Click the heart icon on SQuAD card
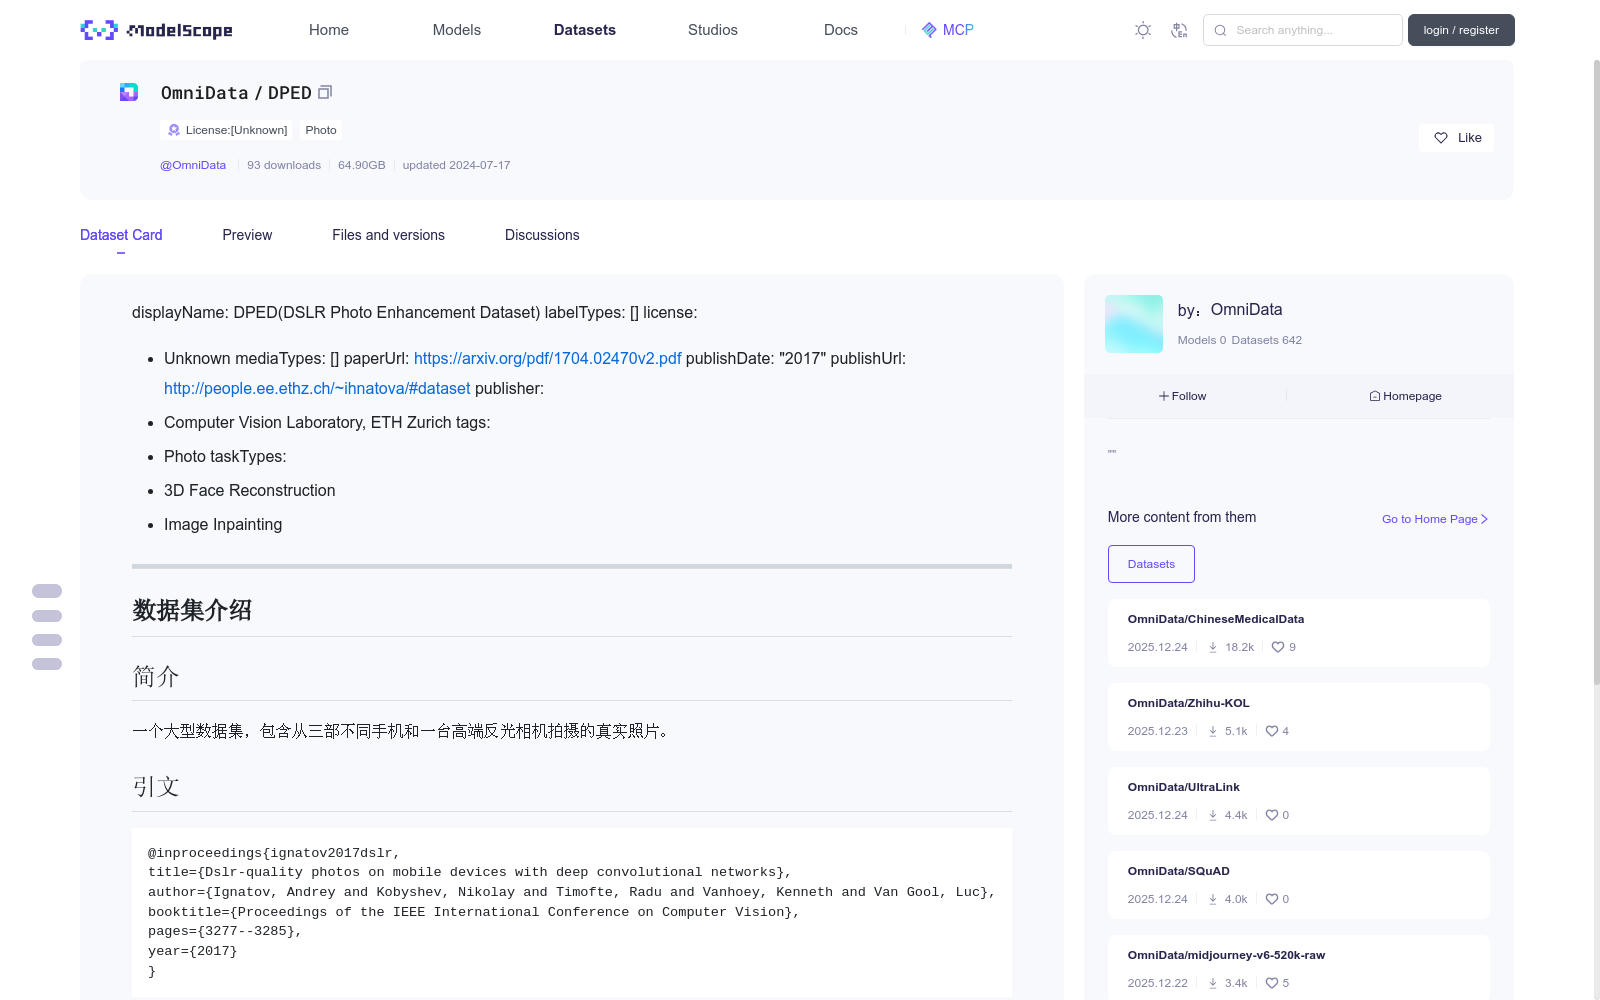This screenshot has width=1600, height=1000. (1272, 899)
